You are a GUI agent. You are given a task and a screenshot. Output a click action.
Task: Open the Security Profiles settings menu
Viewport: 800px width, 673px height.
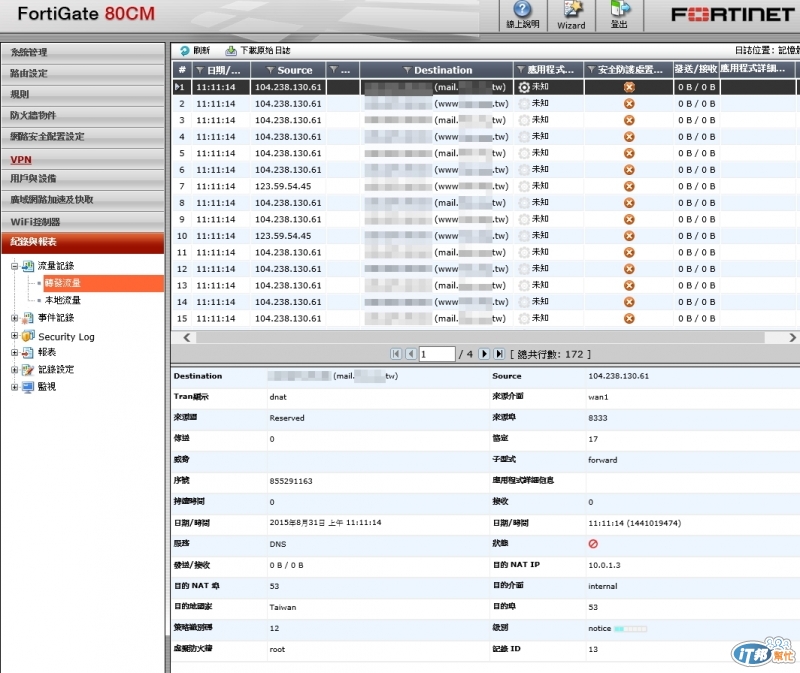[83, 137]
